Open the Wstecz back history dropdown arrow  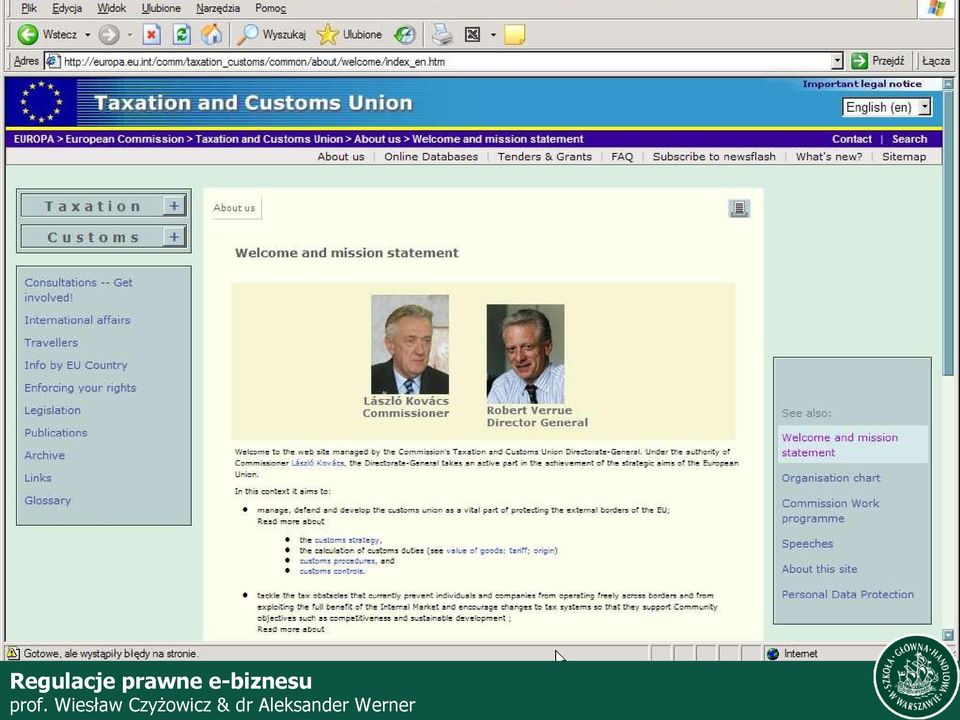point(88,35)
